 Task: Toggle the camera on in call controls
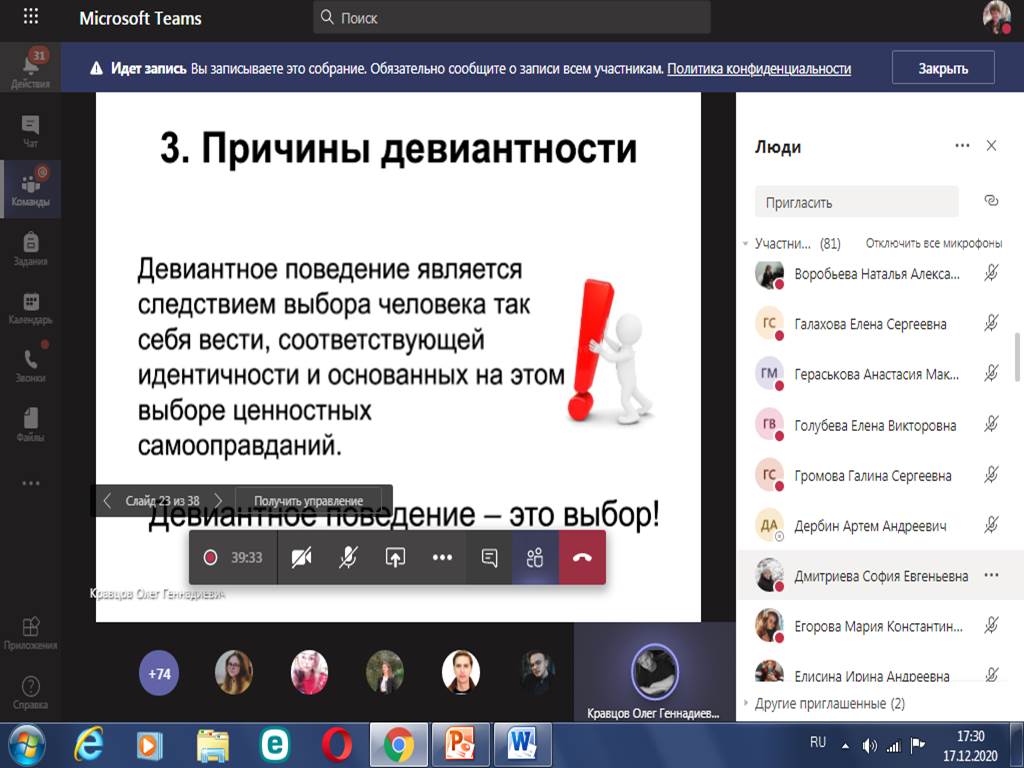point(301,557)
